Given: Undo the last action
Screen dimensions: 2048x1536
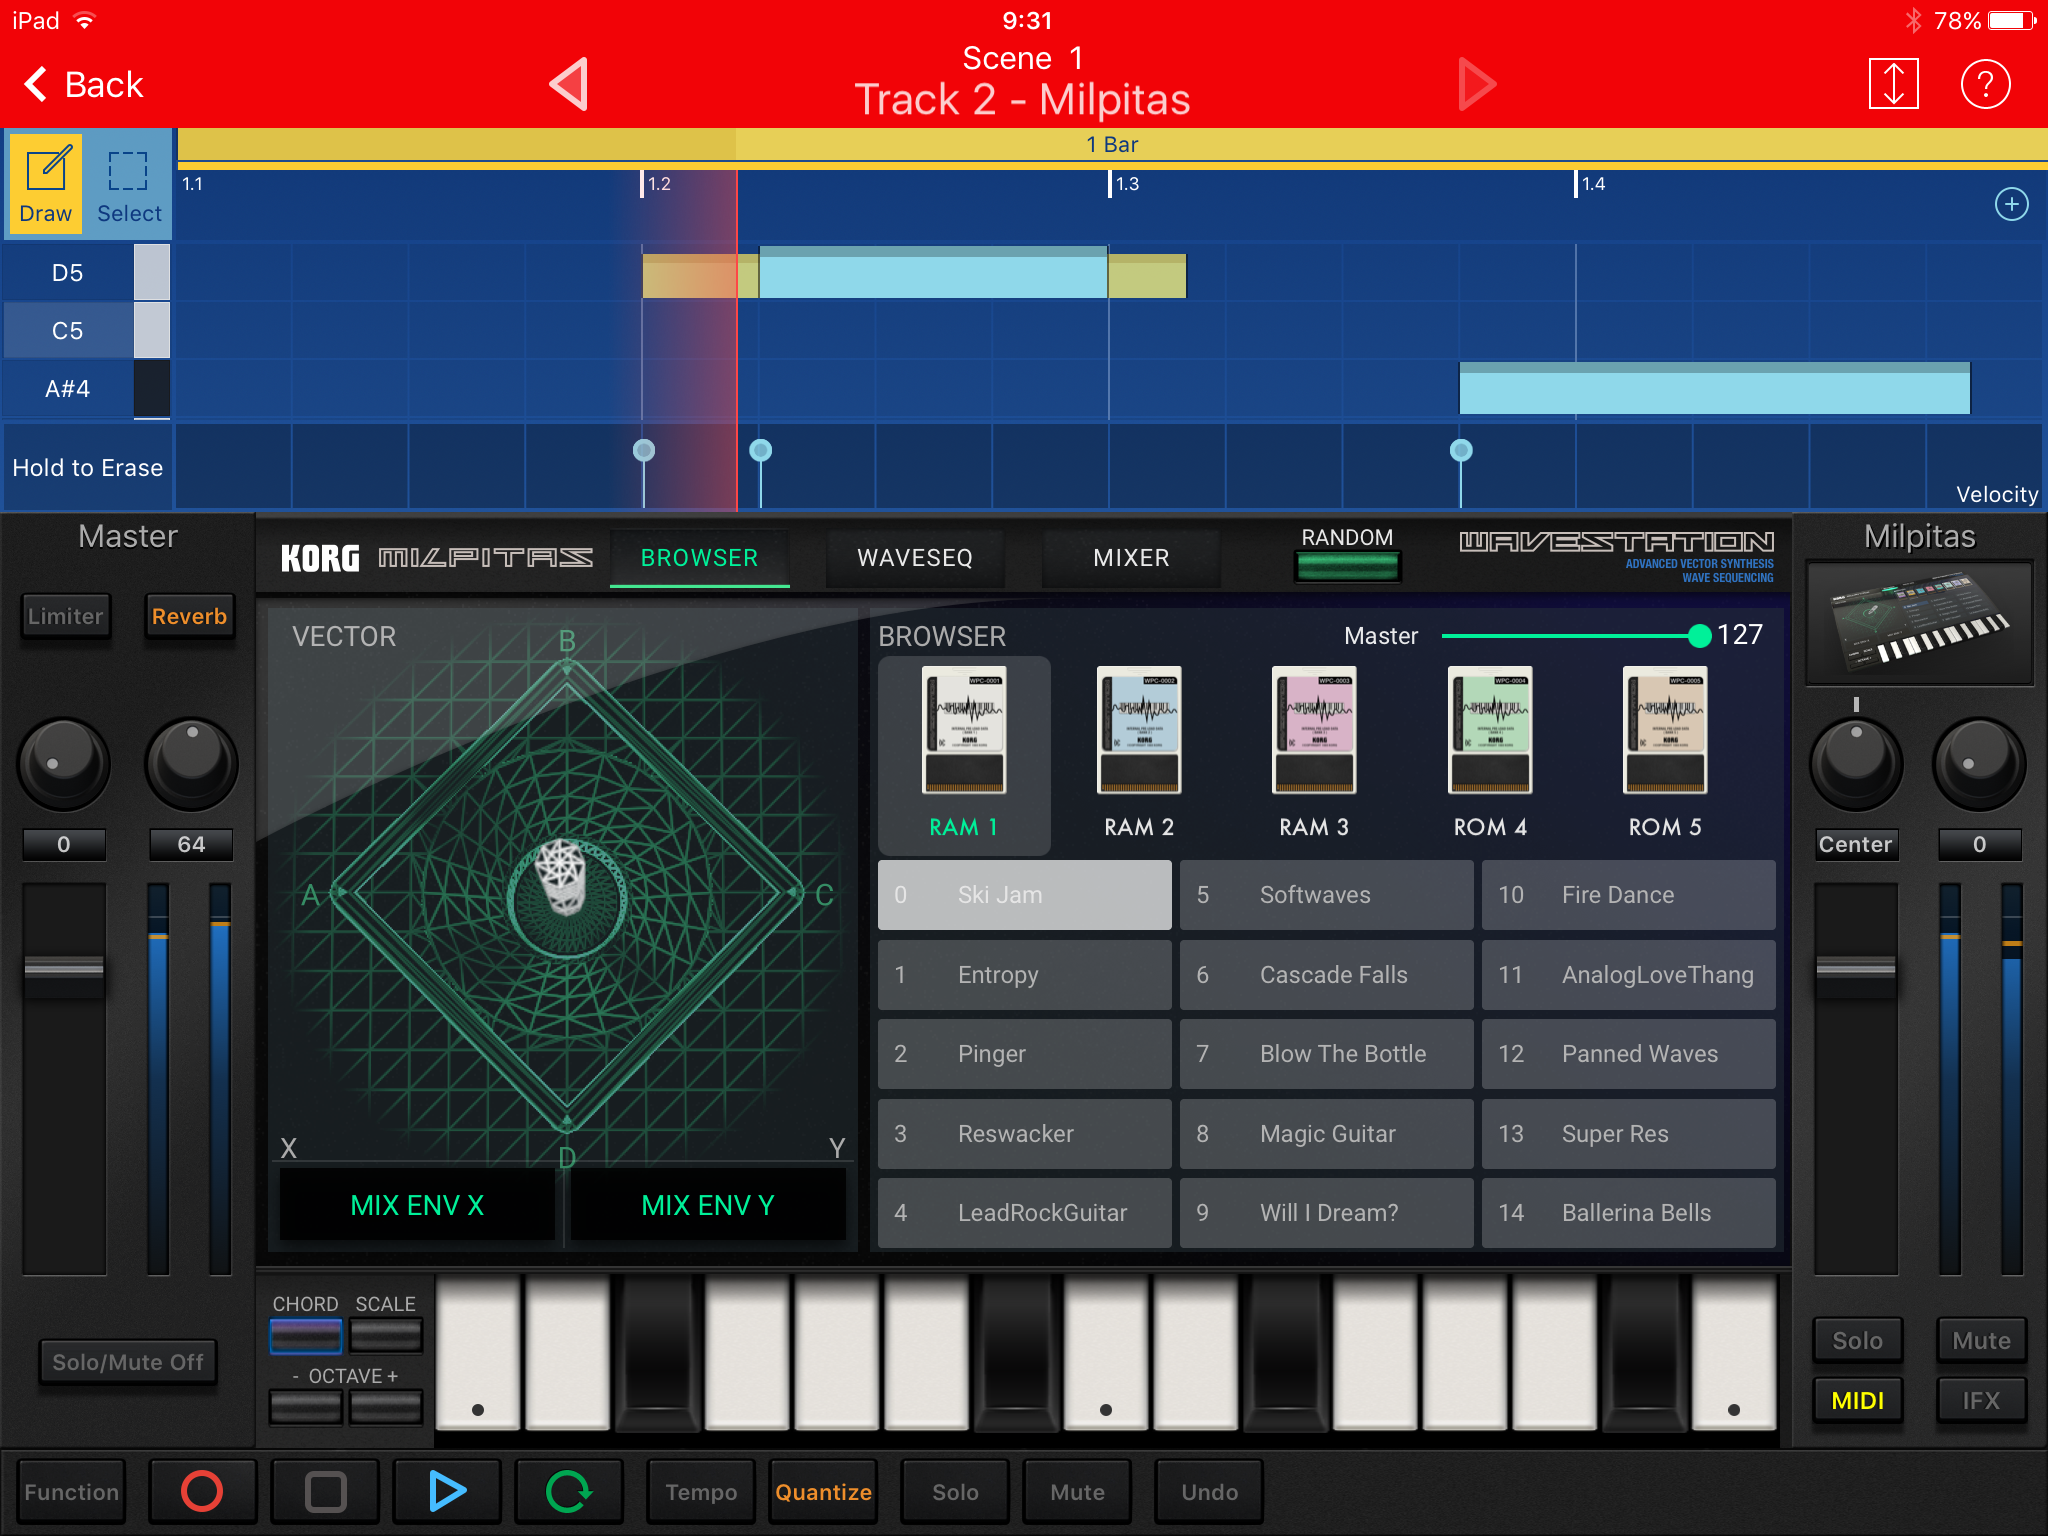Looking at the screenshot, I should pos(1209,1491).
